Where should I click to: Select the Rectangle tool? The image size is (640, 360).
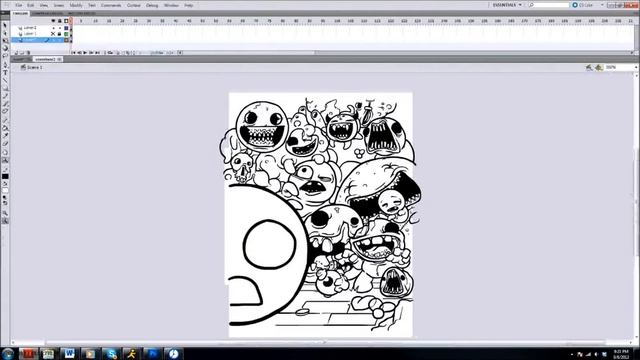tap(5, 88)
